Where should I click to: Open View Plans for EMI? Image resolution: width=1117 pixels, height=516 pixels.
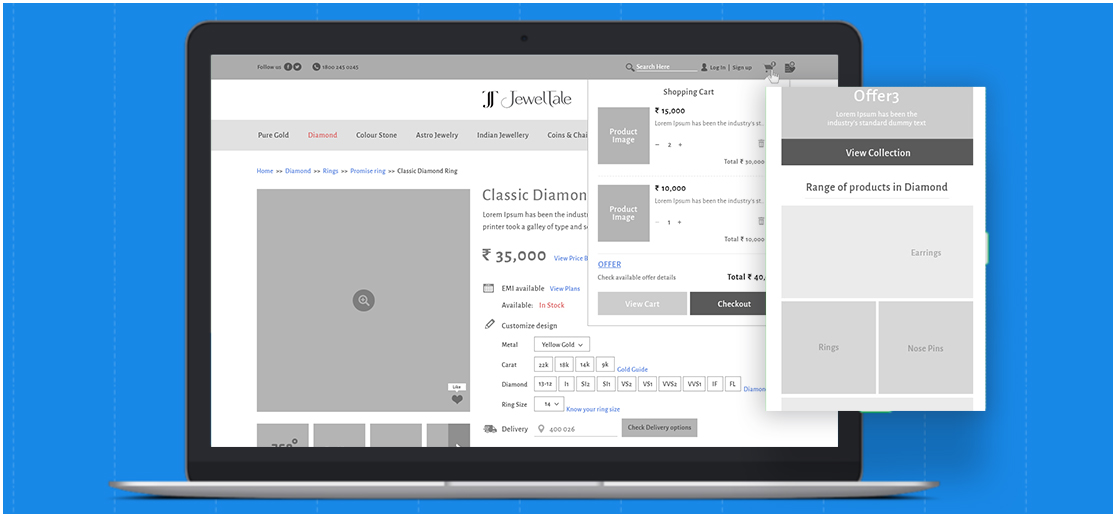coord(565,289)
